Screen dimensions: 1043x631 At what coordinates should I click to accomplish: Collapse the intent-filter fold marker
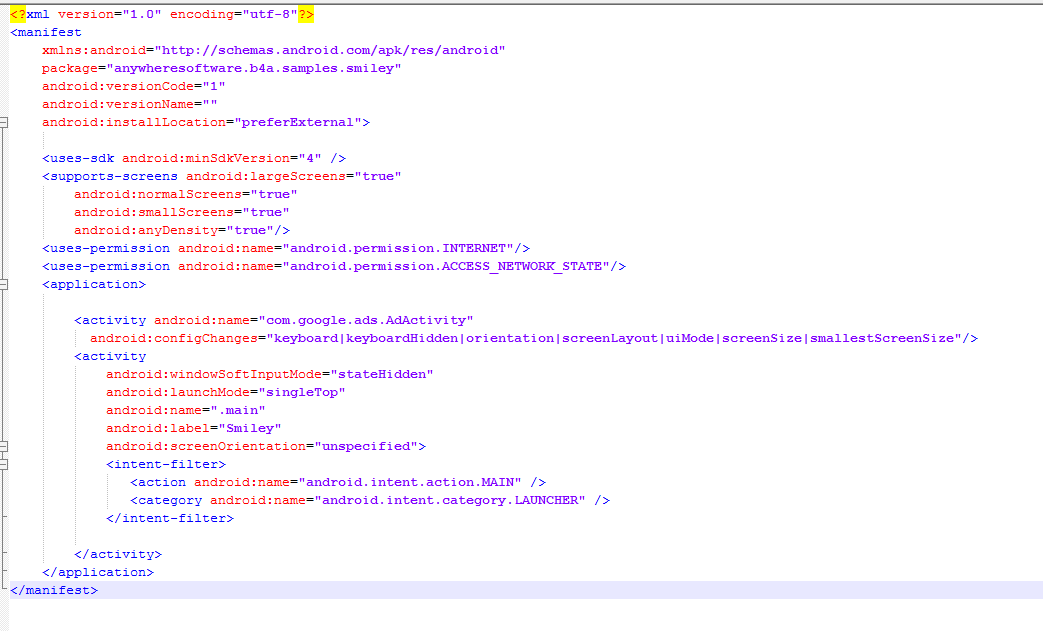tap(6, 463)
